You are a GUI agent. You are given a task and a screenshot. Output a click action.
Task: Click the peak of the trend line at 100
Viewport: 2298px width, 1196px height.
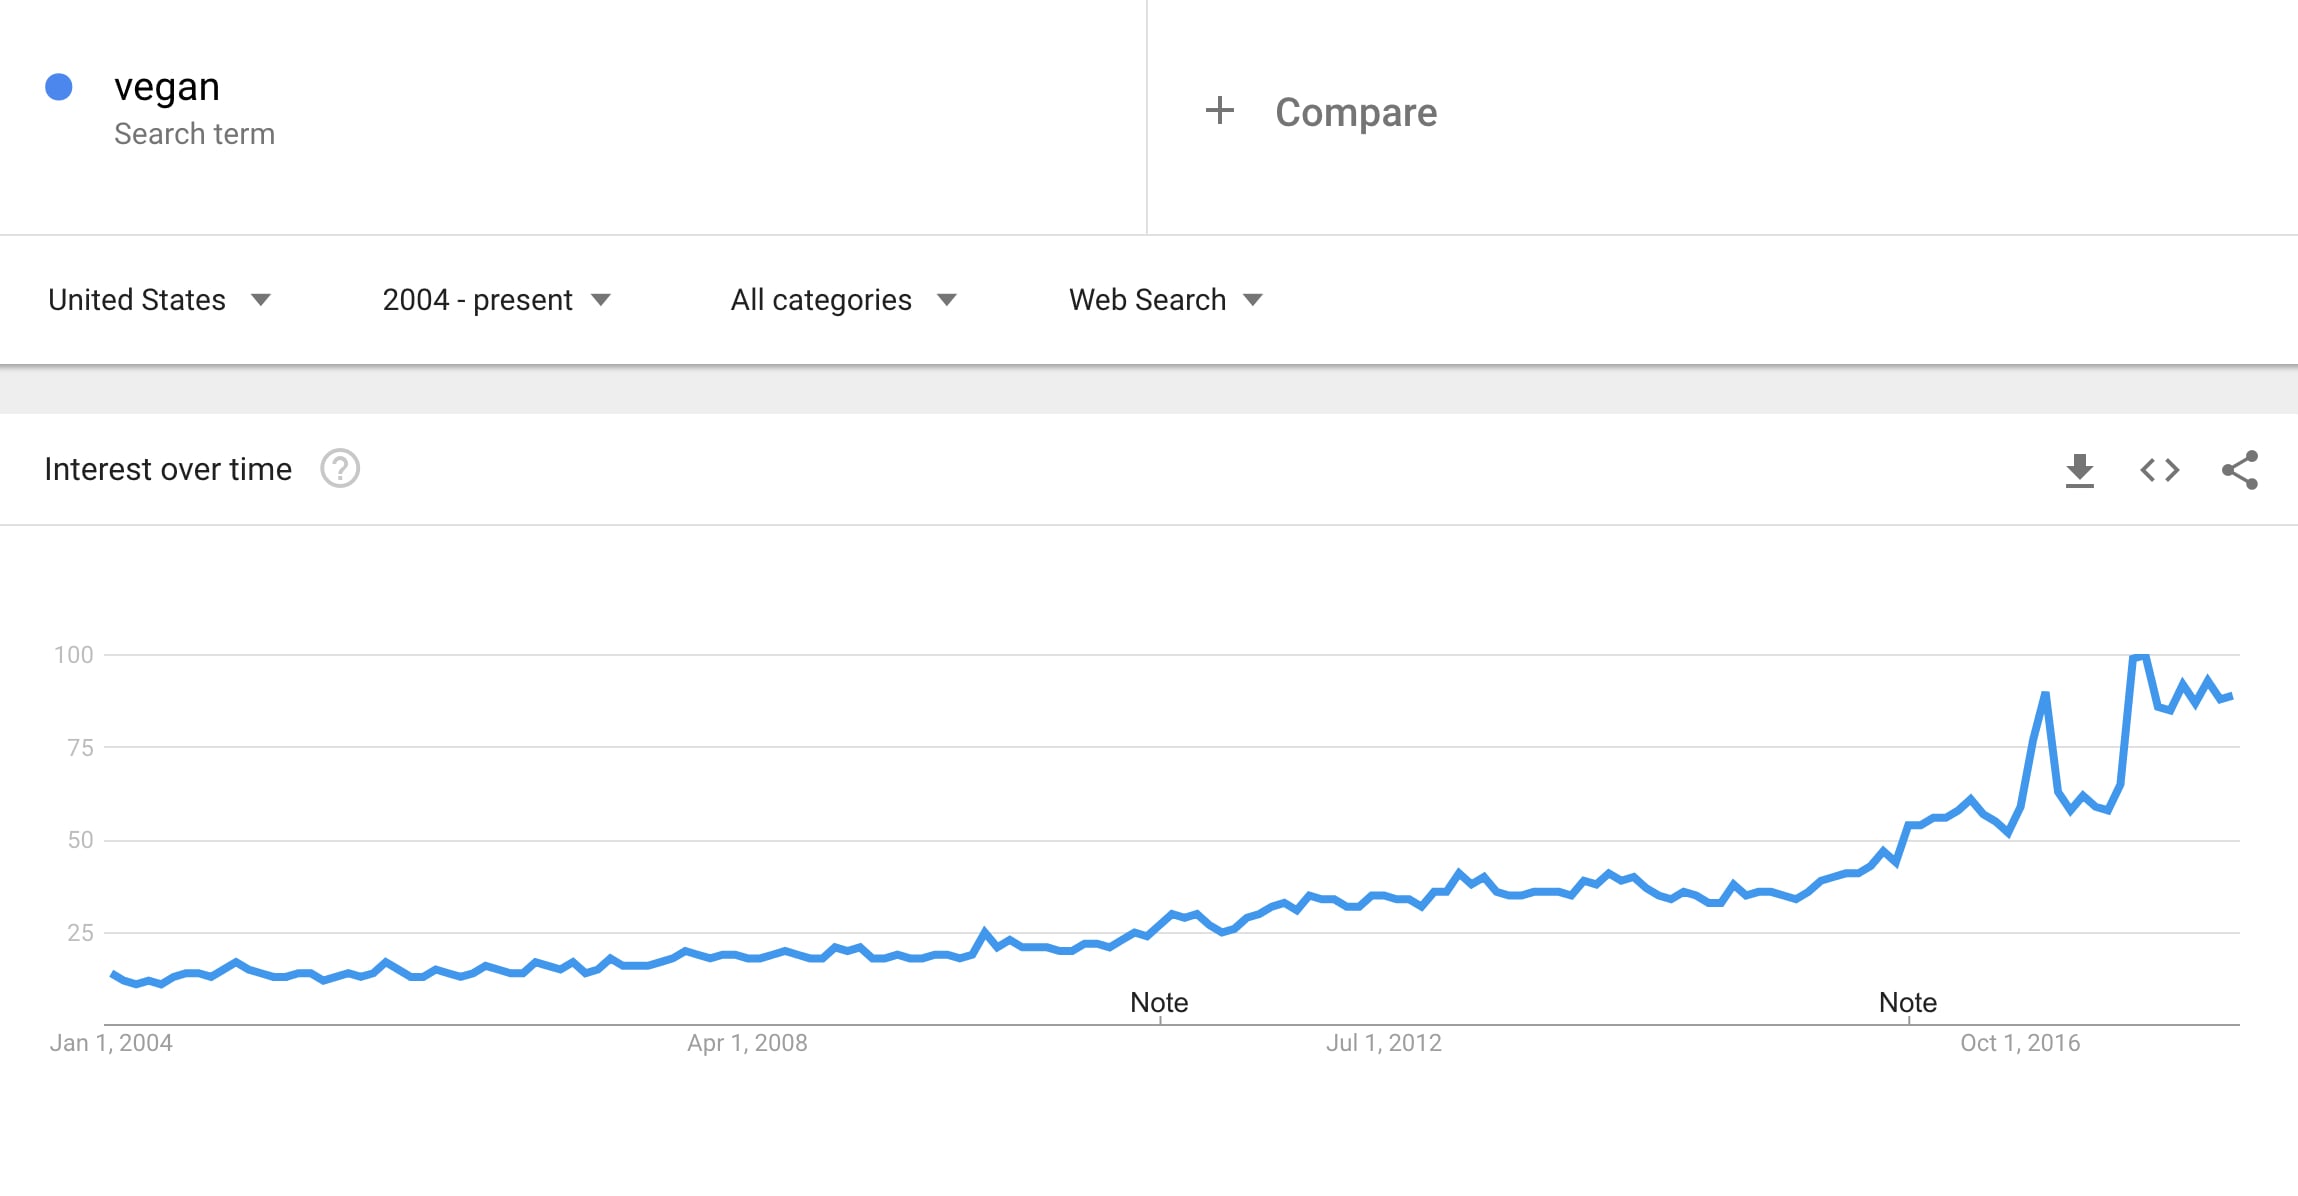(x=2139, y=656)
